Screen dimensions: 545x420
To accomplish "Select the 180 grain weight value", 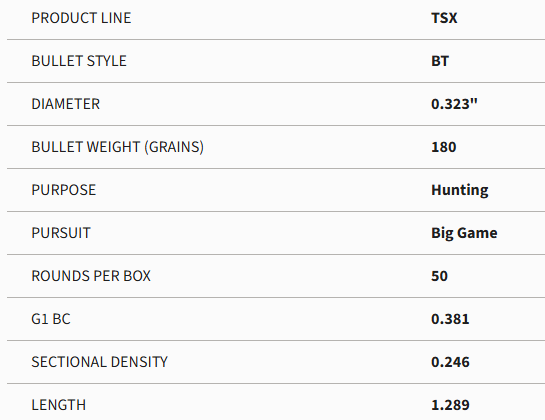I will (444, 147).
